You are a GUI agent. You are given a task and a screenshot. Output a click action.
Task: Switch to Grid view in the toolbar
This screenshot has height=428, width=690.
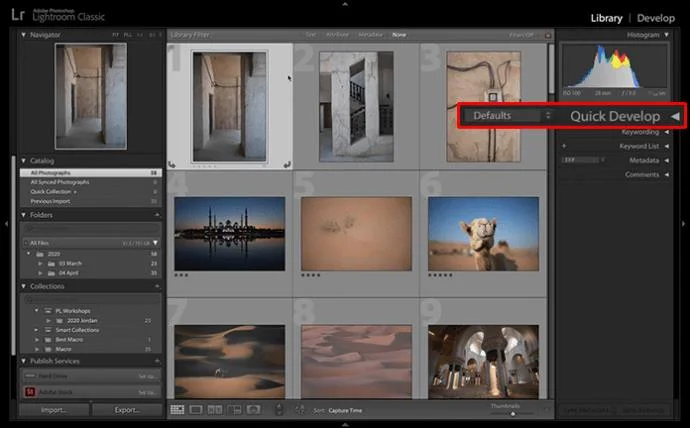(x=177, y=410)
